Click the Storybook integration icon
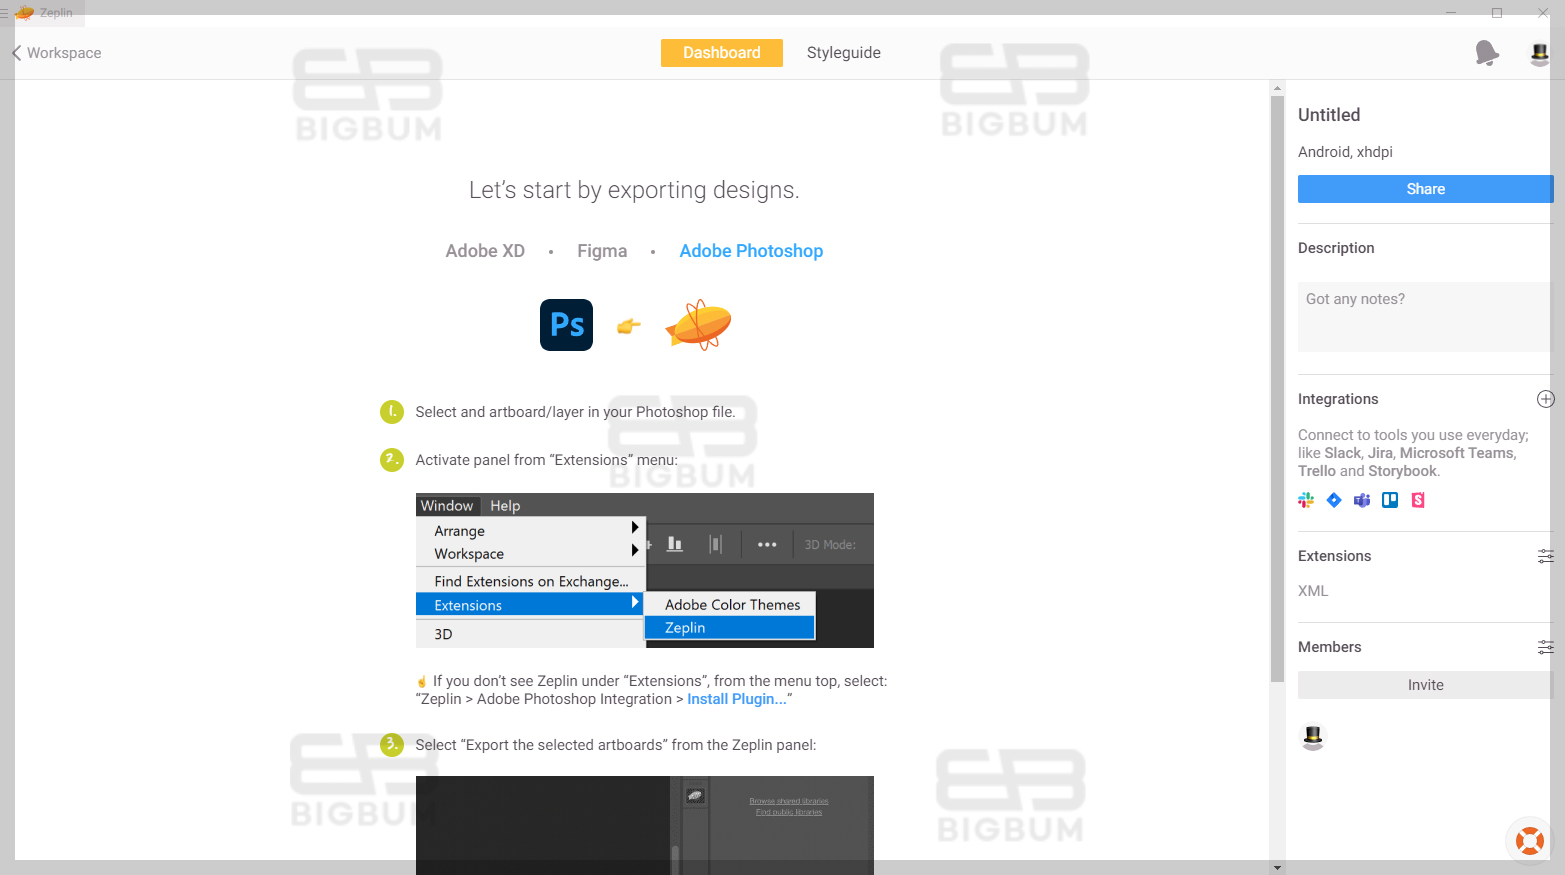 click(x=1418, y=500)
